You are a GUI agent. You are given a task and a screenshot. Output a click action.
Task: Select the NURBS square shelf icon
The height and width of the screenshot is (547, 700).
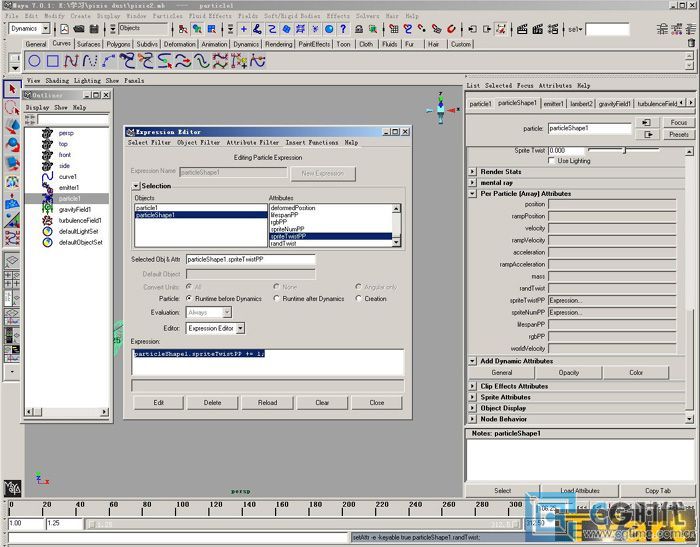point(53,61)
